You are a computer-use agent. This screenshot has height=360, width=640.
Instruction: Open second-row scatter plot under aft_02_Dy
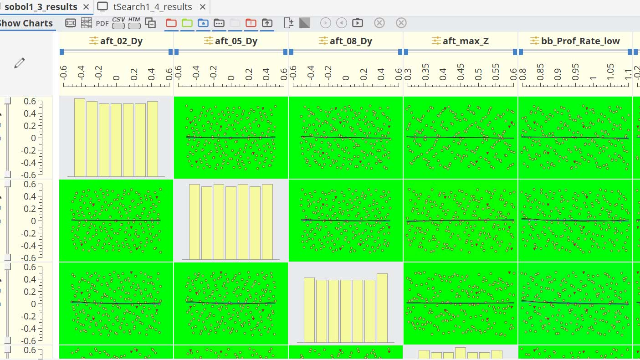(116, 220)
